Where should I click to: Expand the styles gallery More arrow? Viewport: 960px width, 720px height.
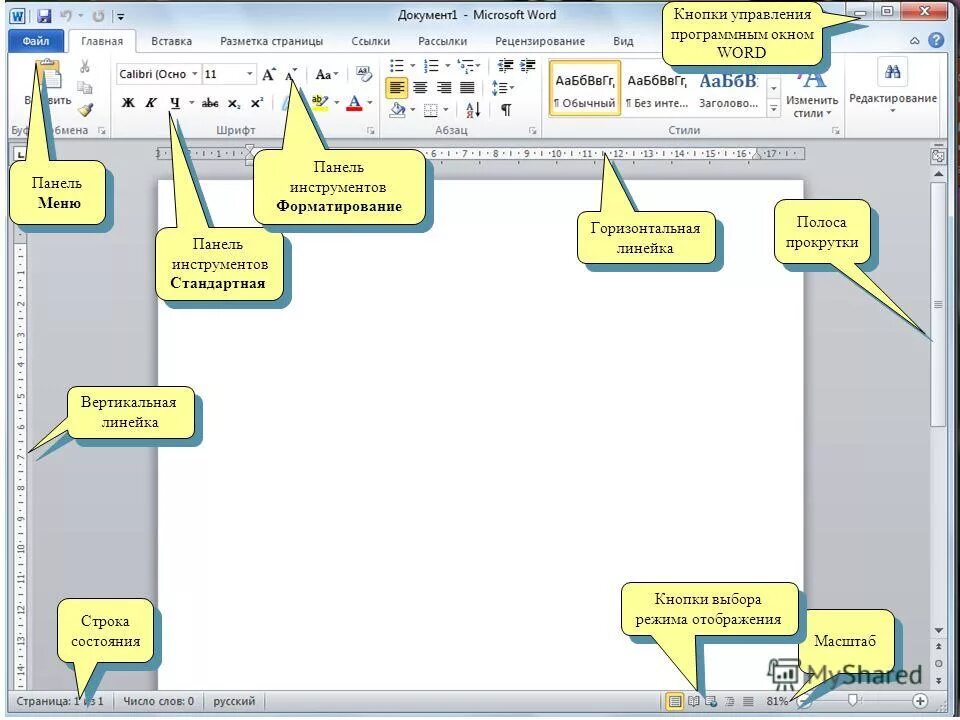click(x=774, y=109)
